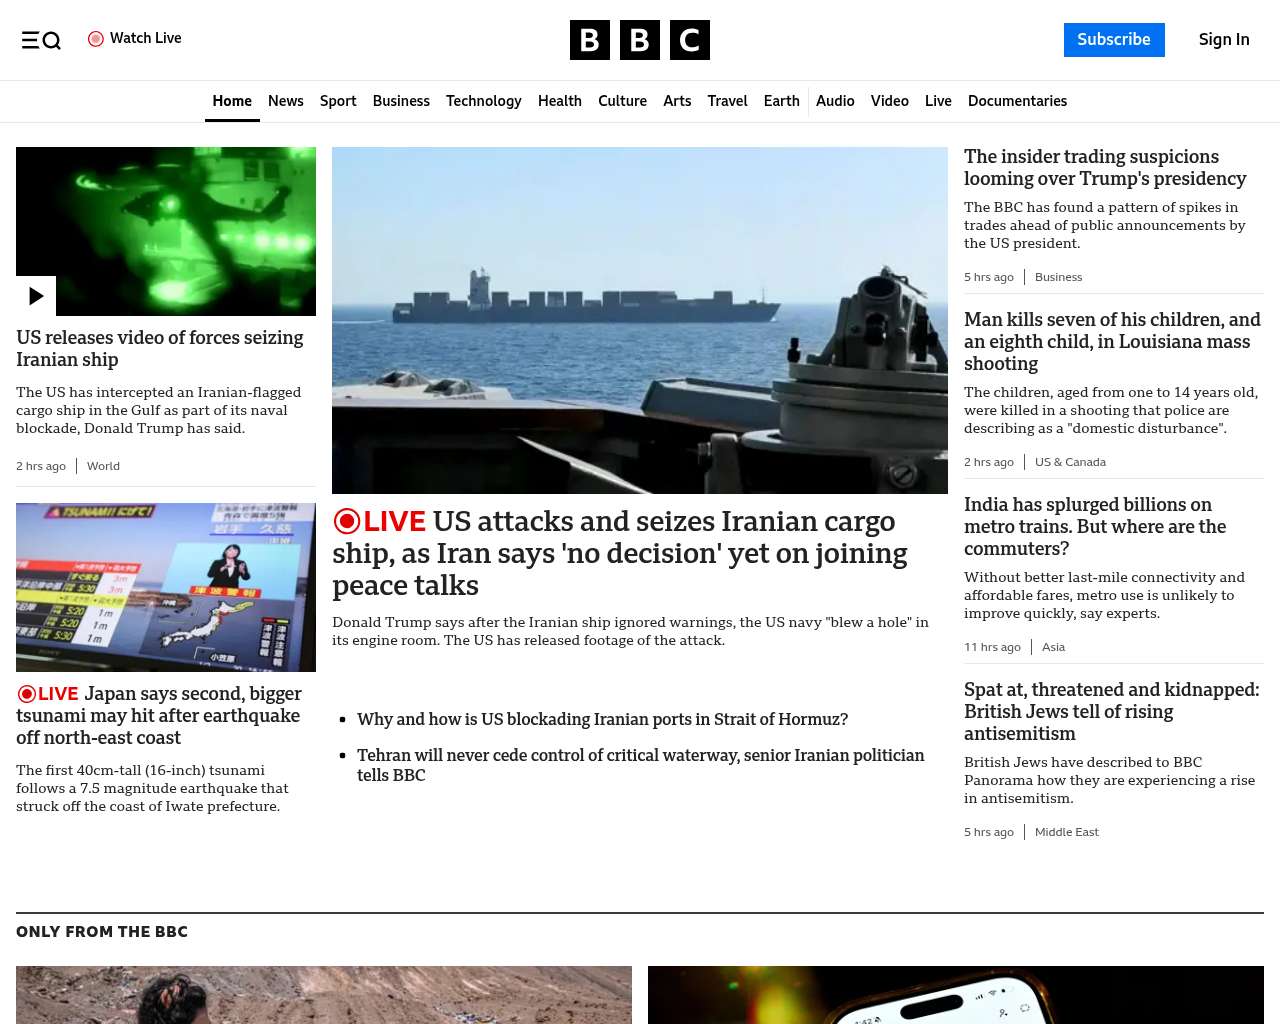Click the Sign In link
The height and width of the screenshot is (1024, 1280).
(x=1224, y=40)
